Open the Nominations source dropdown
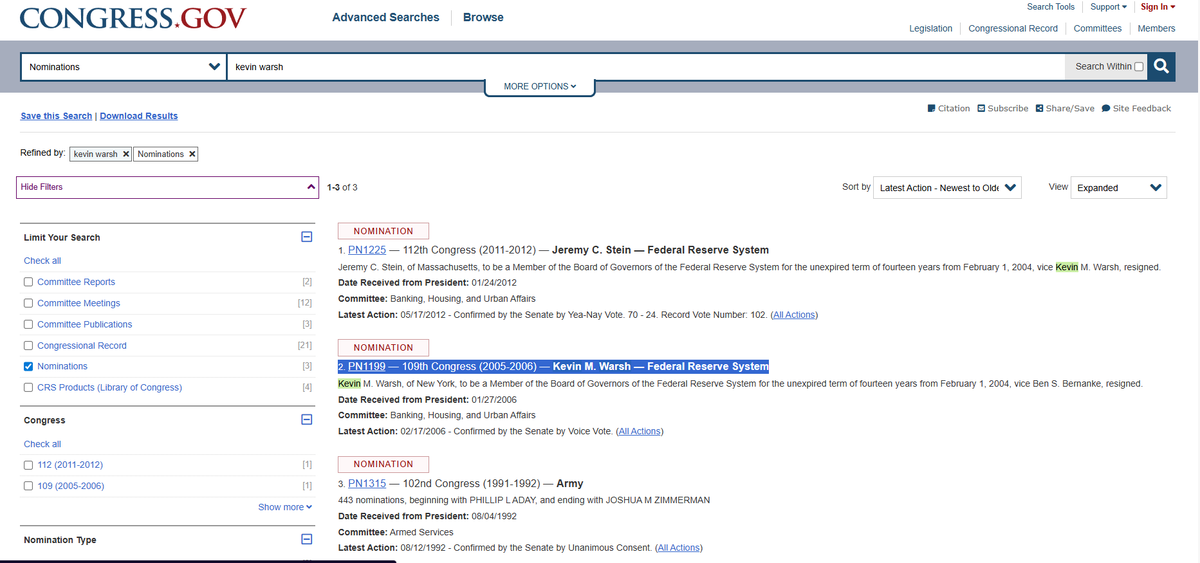The height and width of the screenshot is (563, 1200). 124,67
